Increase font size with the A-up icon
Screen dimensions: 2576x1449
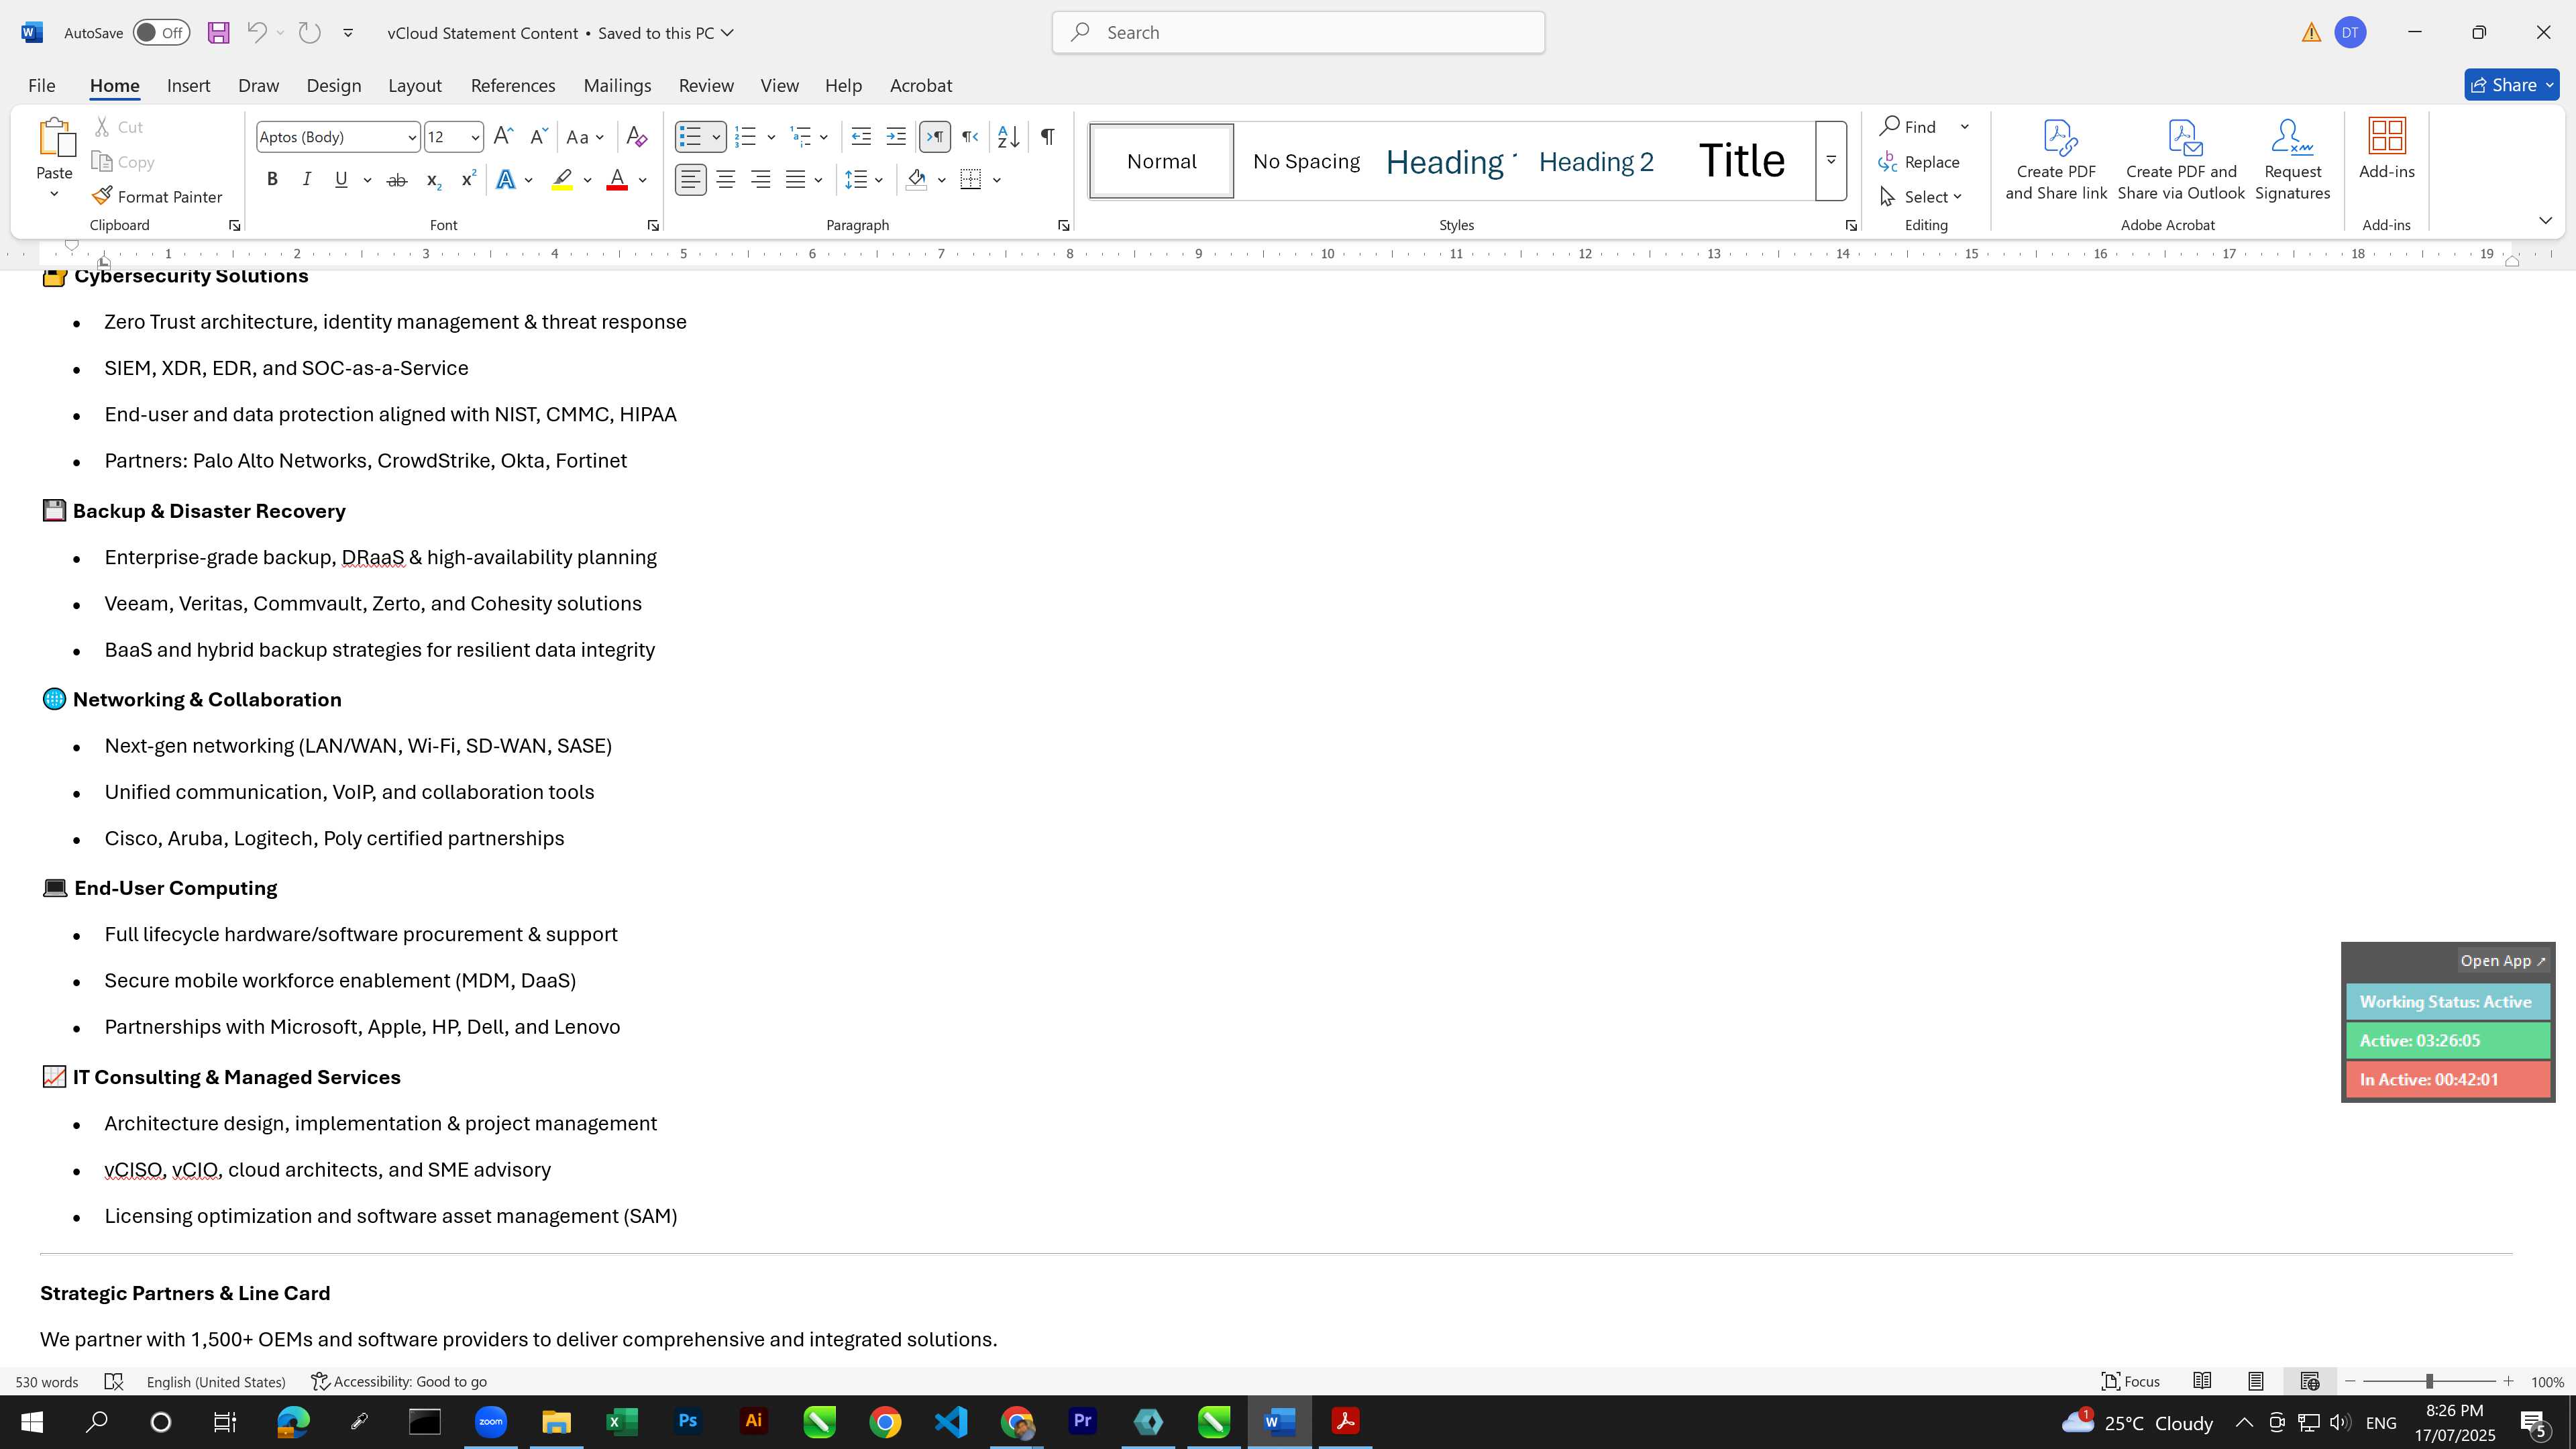point(503,137)
